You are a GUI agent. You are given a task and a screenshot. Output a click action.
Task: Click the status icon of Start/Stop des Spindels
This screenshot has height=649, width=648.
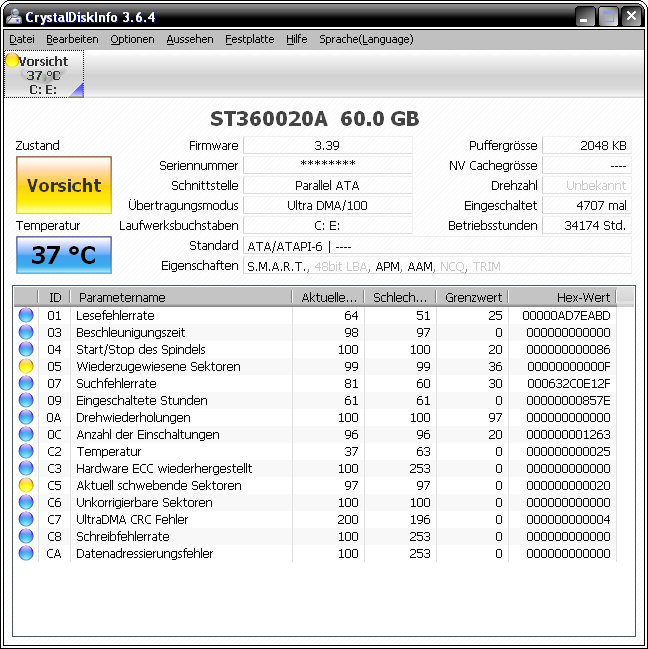tap(26, 349)
